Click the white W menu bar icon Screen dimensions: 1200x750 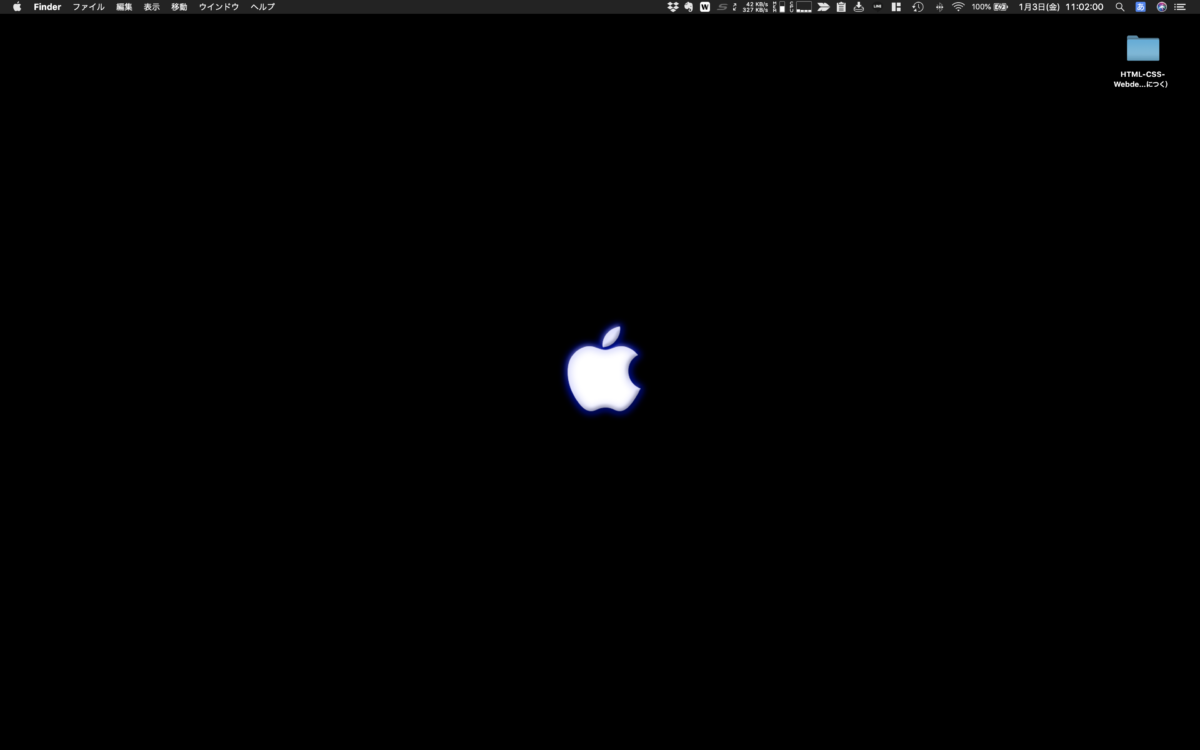tap(705, 7)
